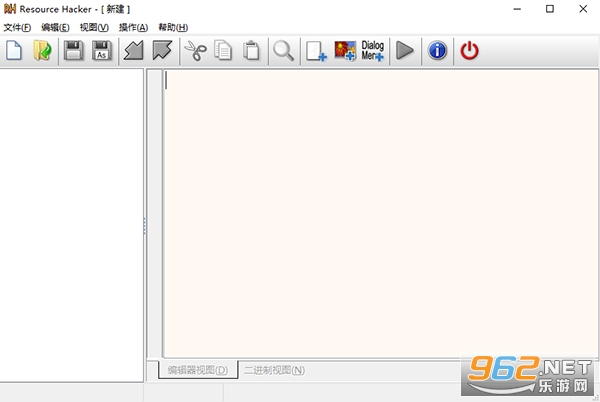Image resolution: width=600 pixels, height=402 pixels.
Task: Click inside the script editor area
Action: tap(381, 213)
